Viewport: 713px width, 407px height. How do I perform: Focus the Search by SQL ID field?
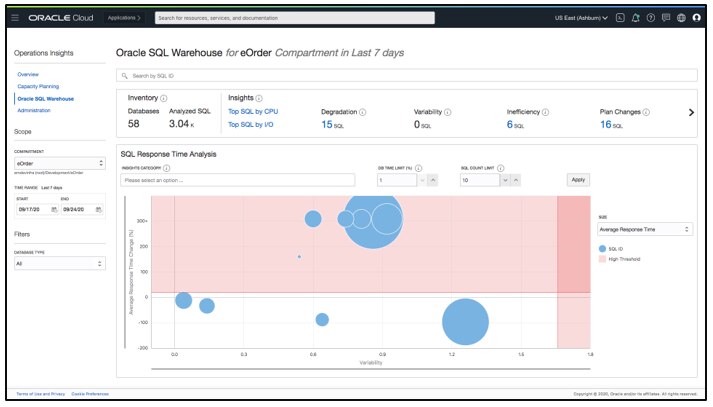pyautogui.click(x=407, y=76)
